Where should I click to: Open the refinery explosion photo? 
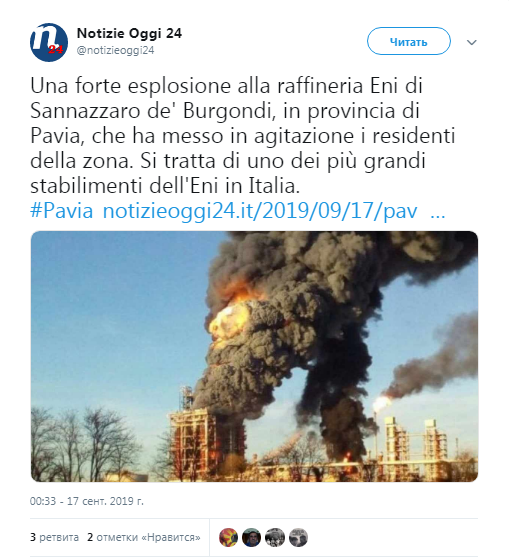click(254, 356)
